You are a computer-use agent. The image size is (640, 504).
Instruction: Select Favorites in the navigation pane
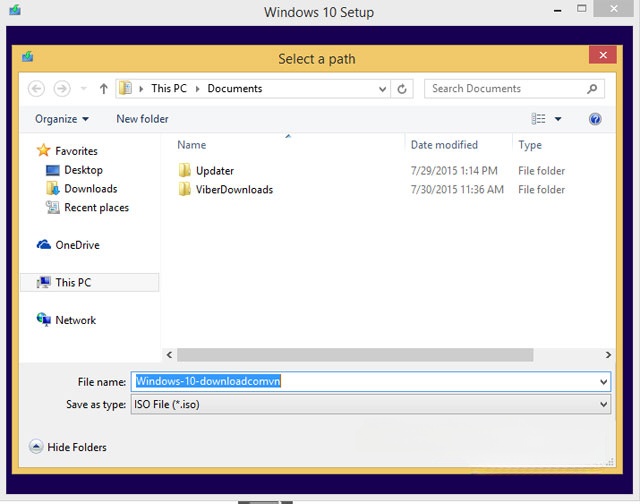click(x=76, y=151)
